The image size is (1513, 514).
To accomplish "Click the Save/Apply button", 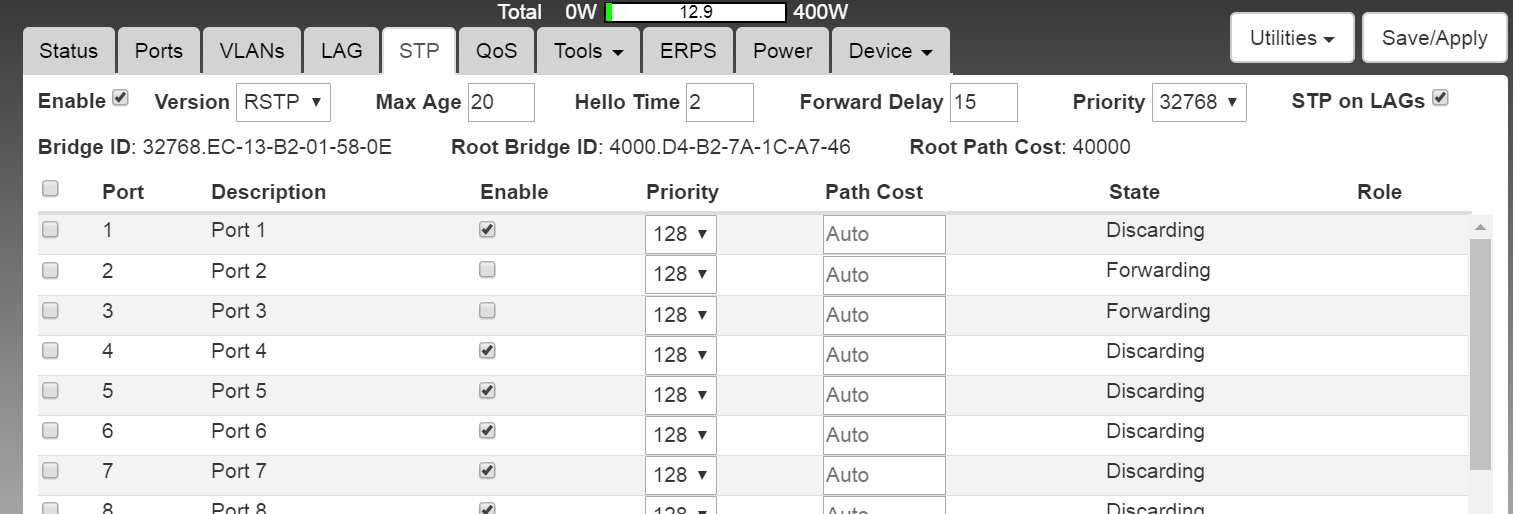I will pos(1434,38).
